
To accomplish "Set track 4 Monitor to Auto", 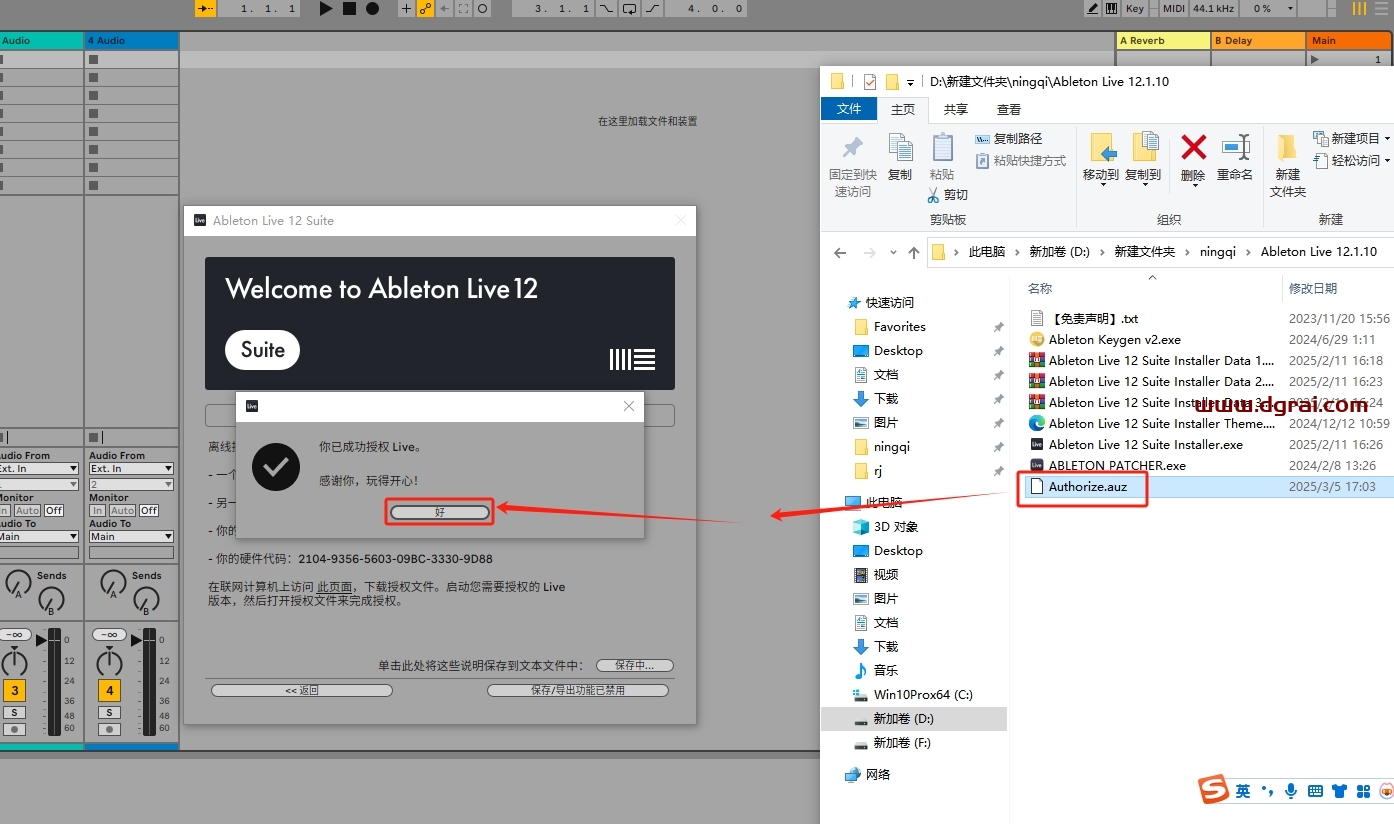I will 123,510.
